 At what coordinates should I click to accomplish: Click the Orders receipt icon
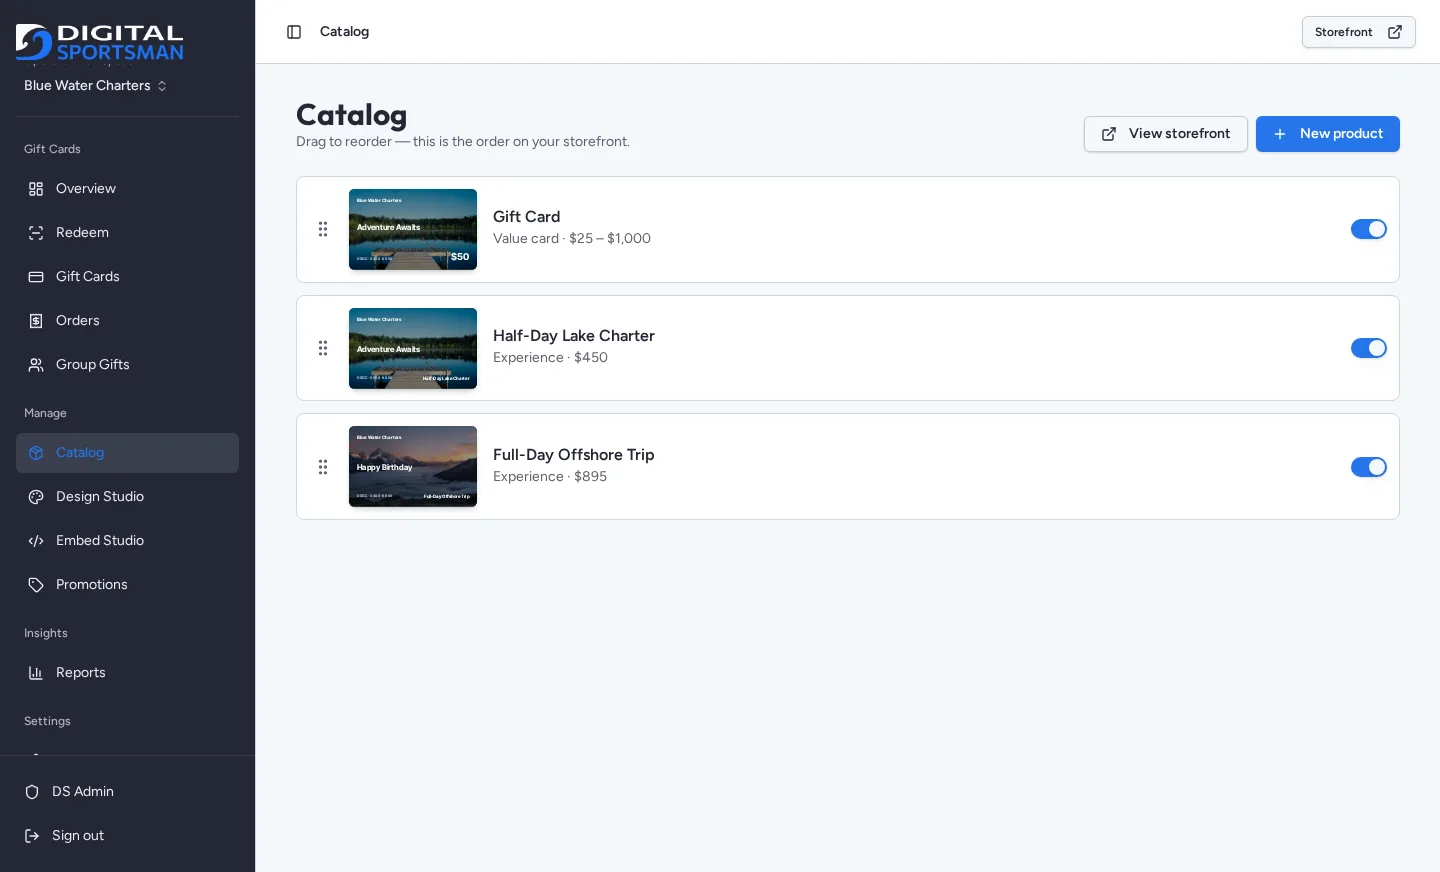click(36, 321)
